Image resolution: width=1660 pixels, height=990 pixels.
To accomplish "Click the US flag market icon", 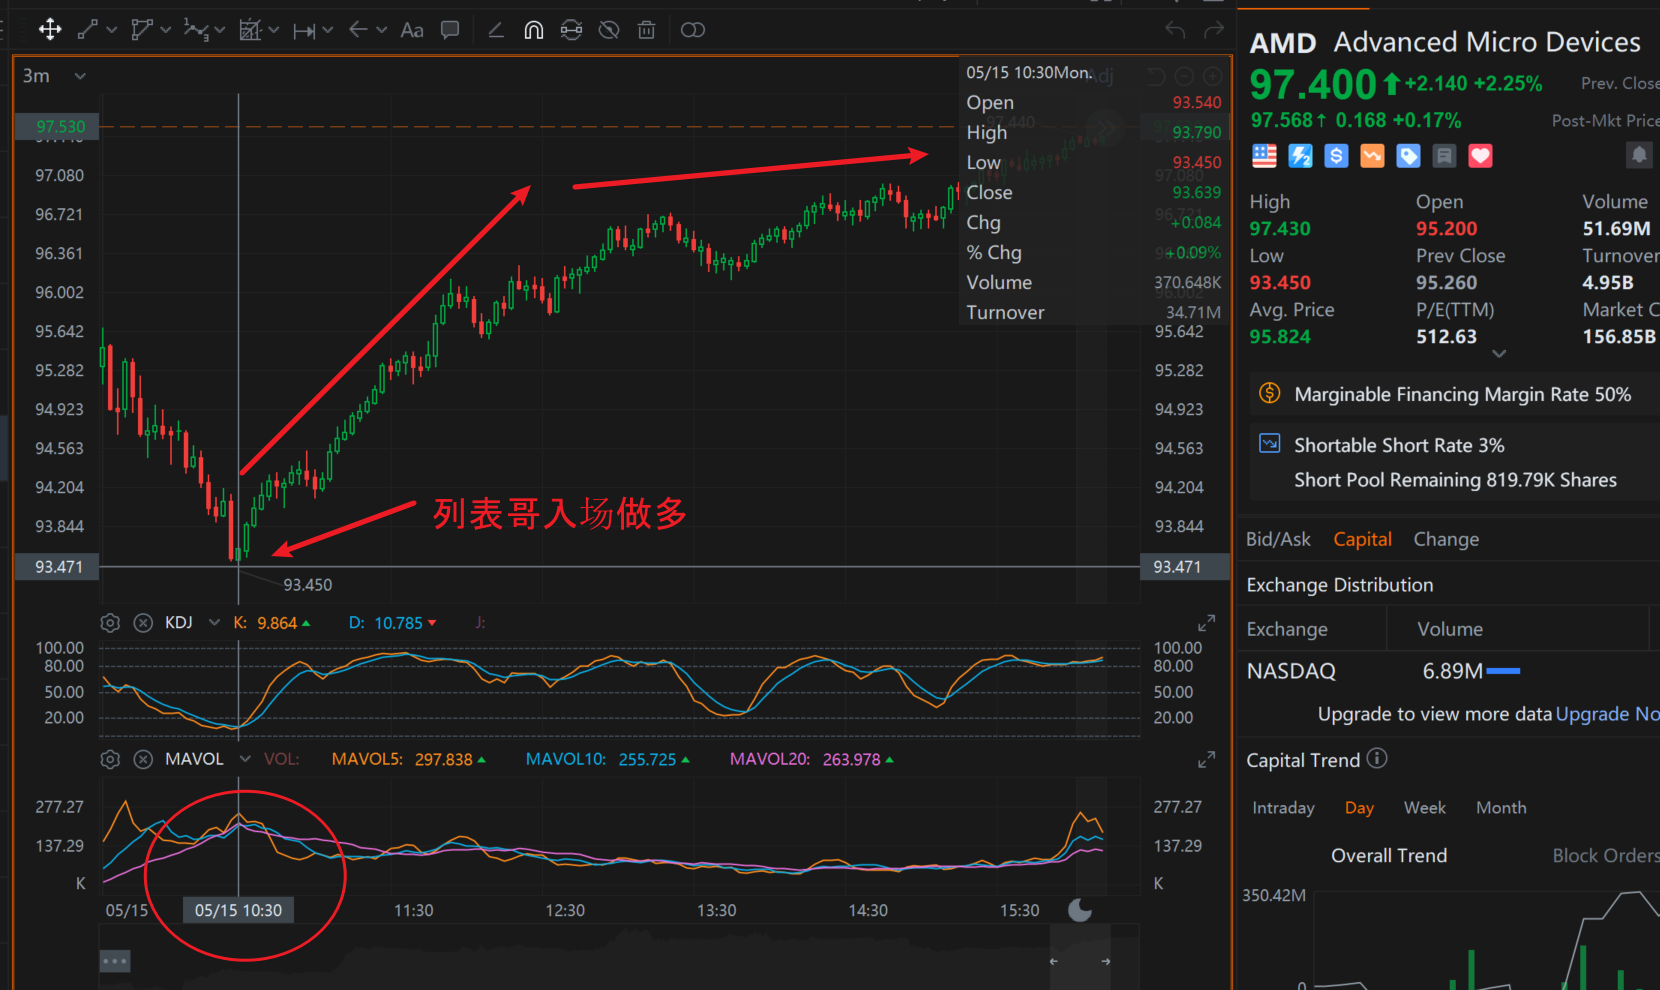I will 1265,156.
